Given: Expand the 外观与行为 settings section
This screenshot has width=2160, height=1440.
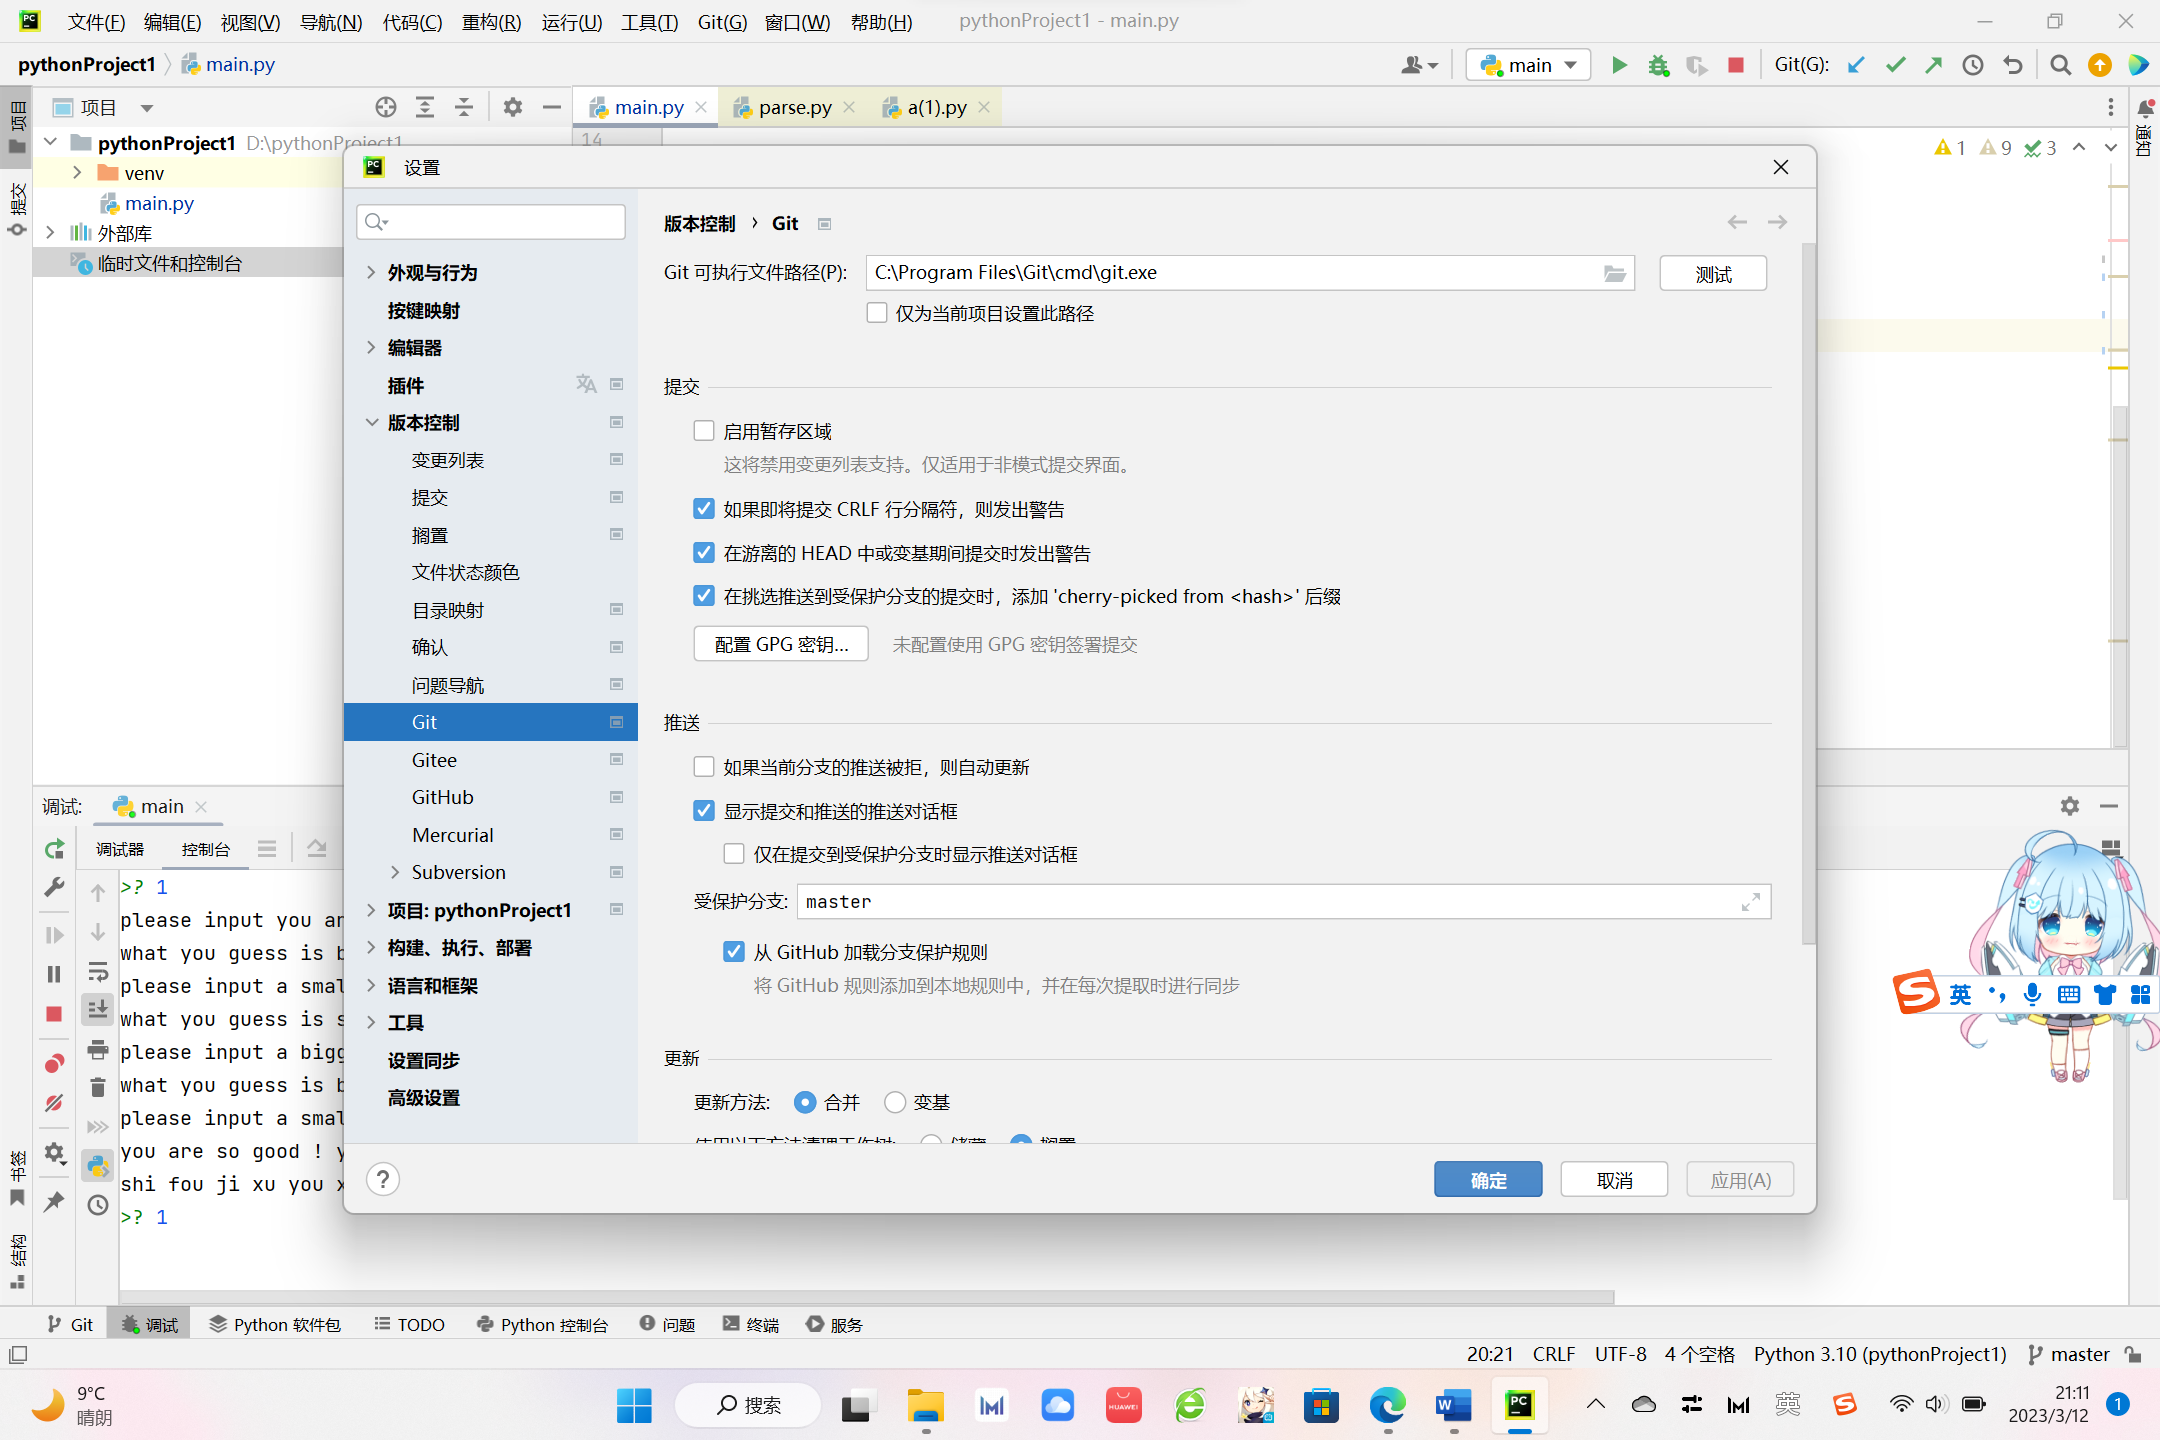Looking at the screenshot, I should click(371, 273).
